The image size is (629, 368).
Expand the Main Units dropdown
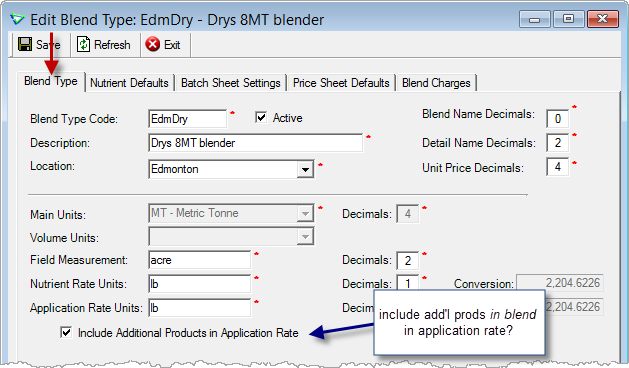coord(305,213)
